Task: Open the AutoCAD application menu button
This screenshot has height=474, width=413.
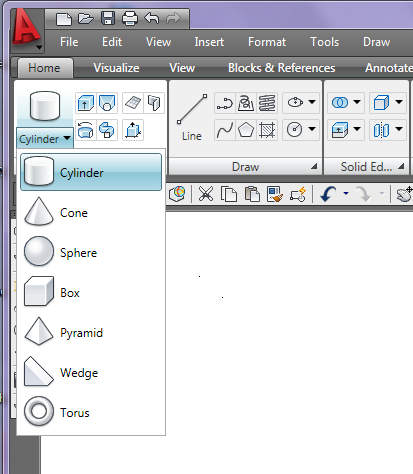Action: point(27,30)
